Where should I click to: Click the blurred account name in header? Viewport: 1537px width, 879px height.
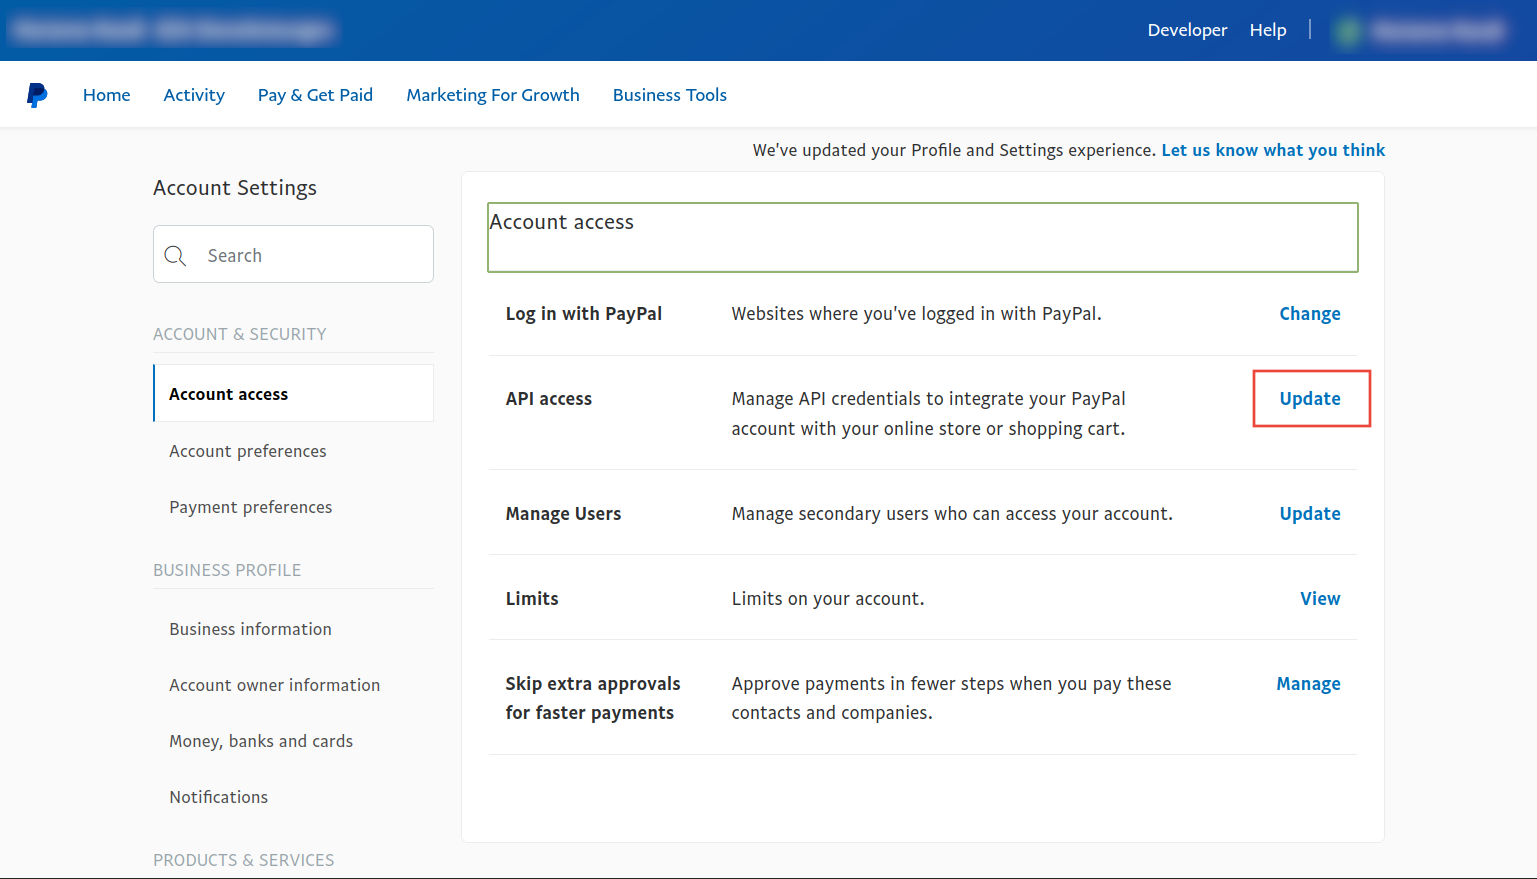point(1438,31)
